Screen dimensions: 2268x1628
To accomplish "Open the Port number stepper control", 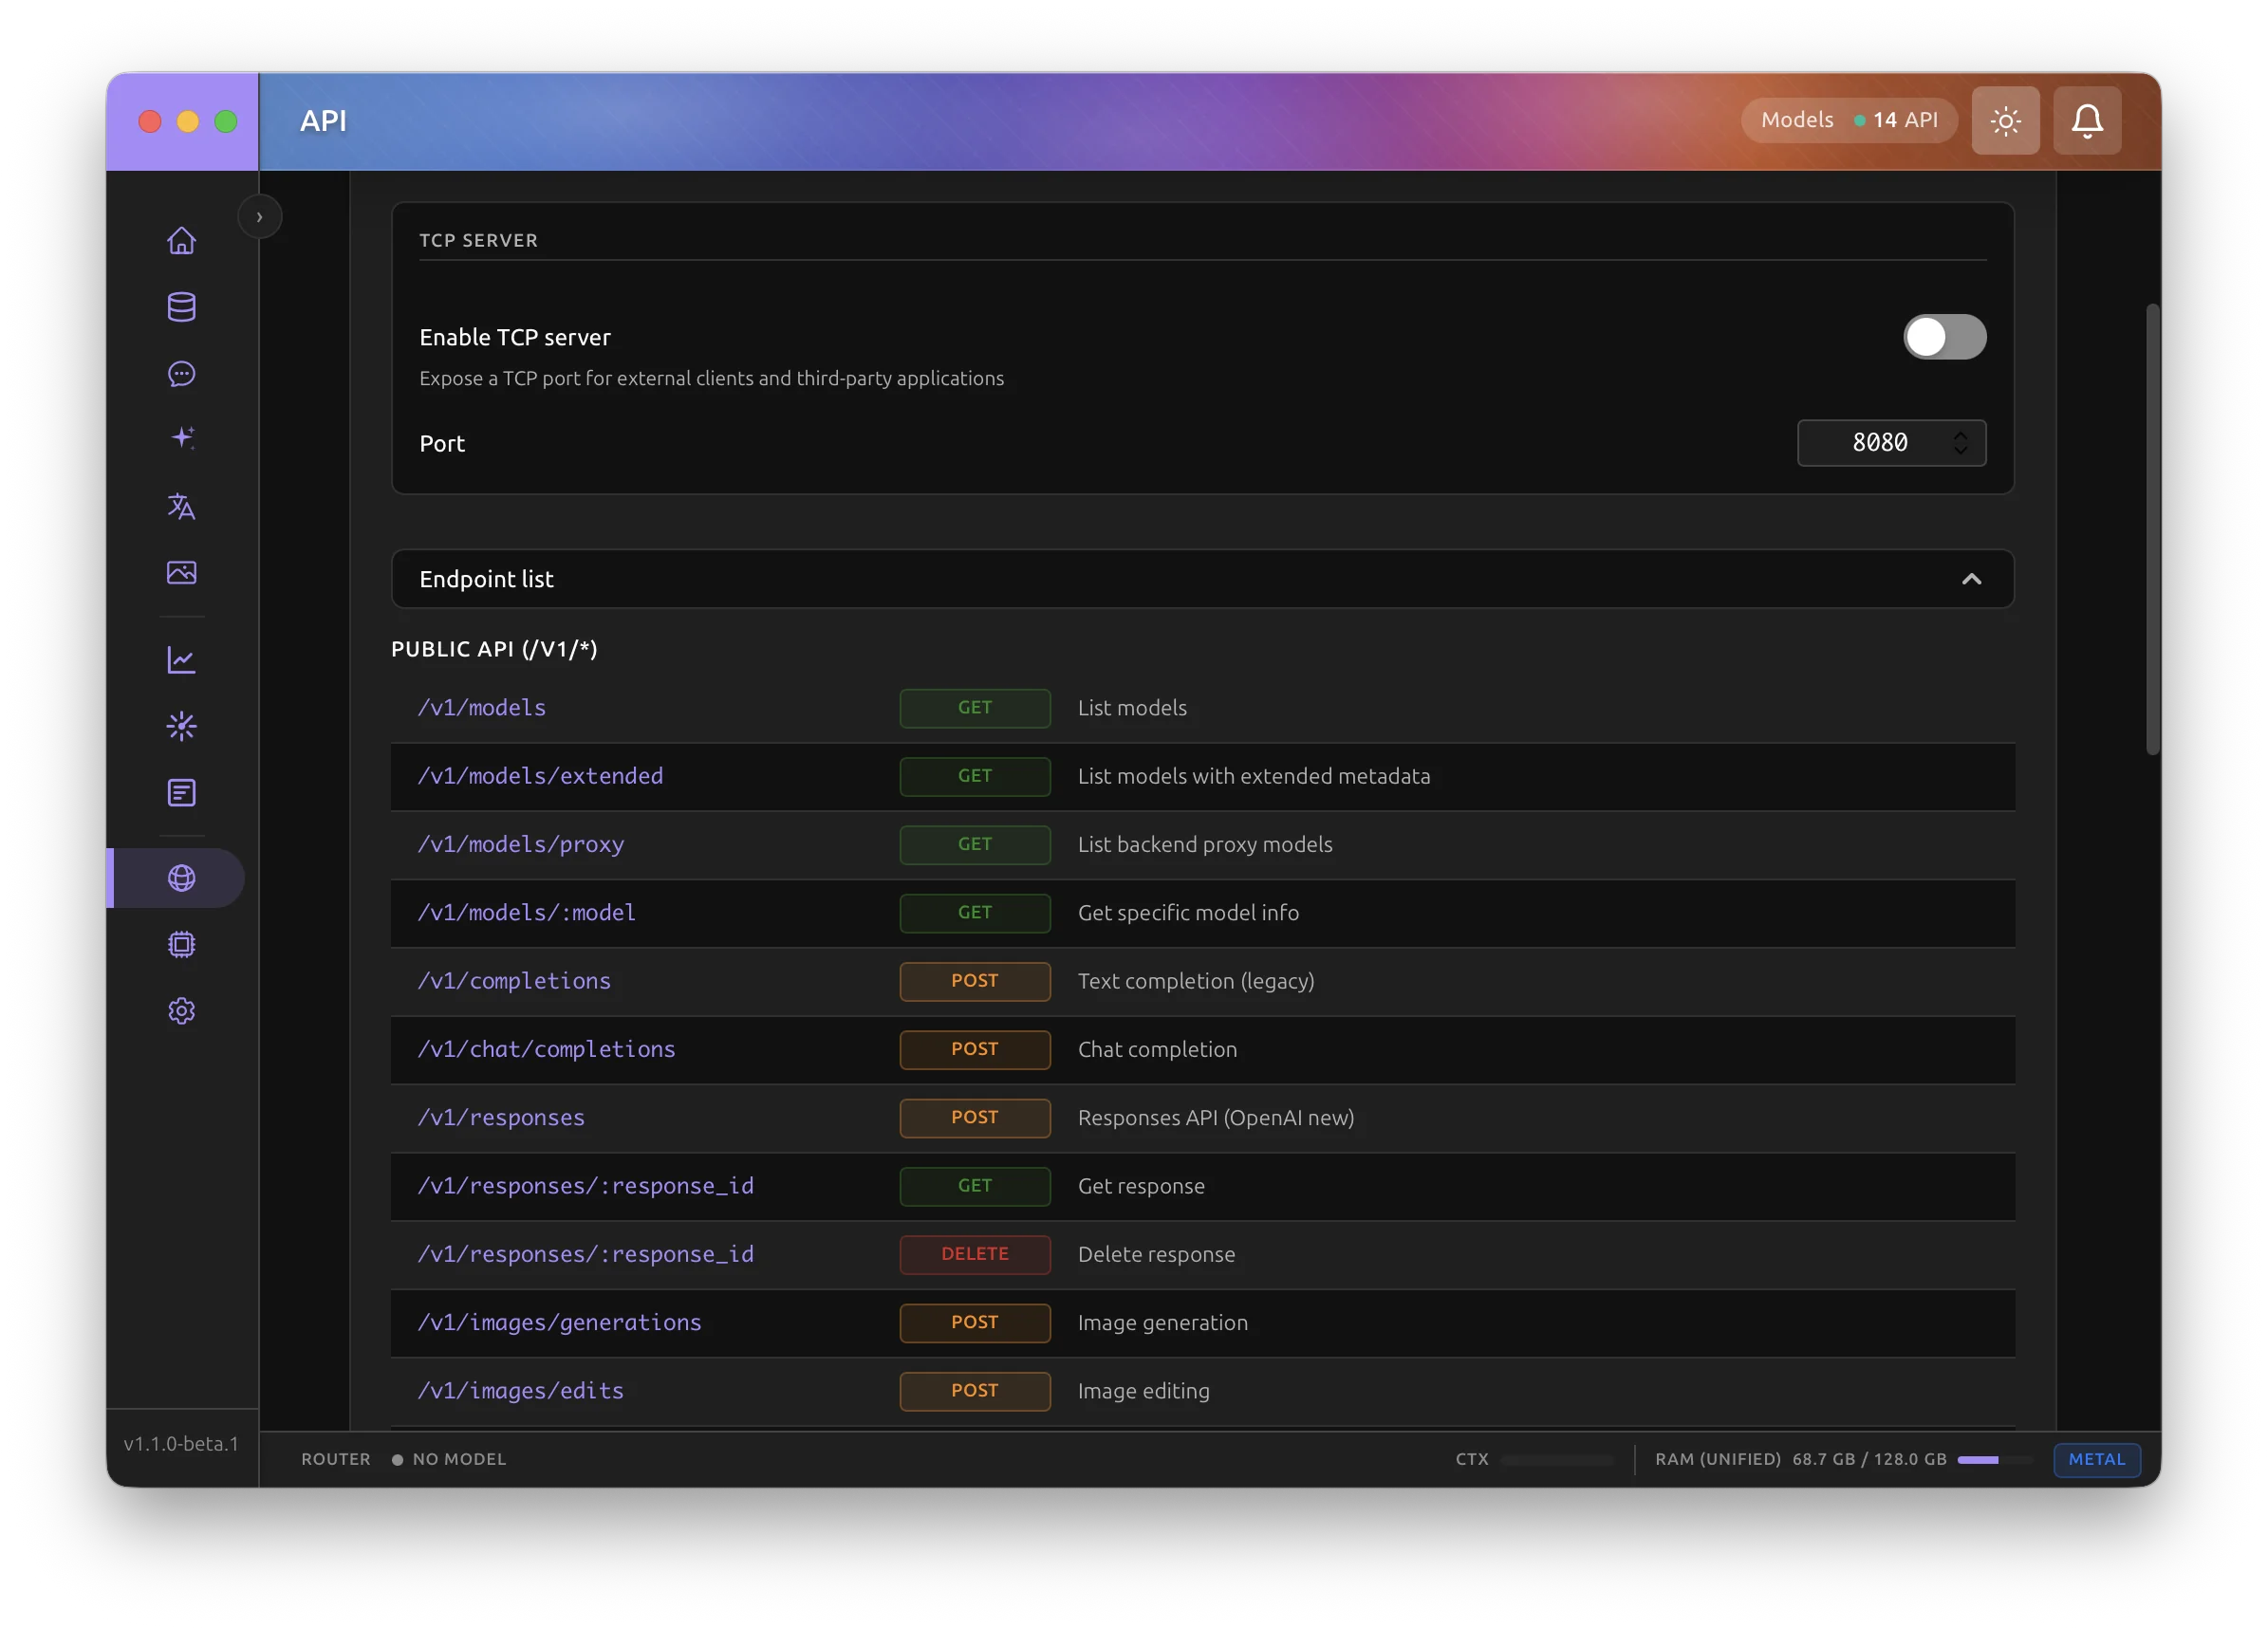I will point(1960,442).
